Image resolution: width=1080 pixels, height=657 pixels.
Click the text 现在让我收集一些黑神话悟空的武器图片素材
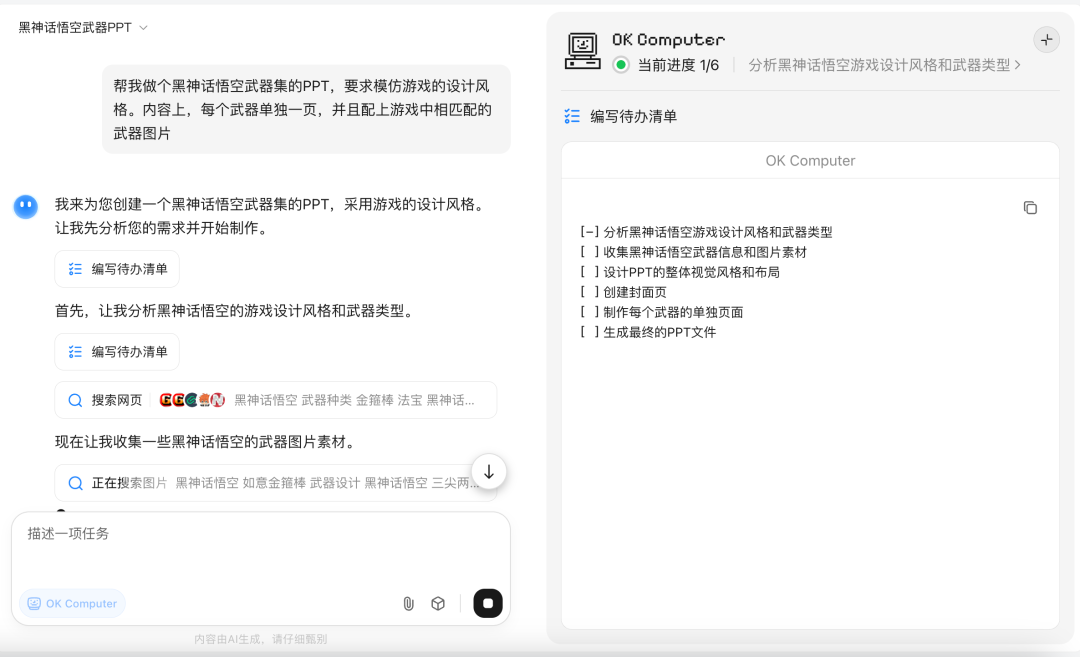tap(207, 441)
